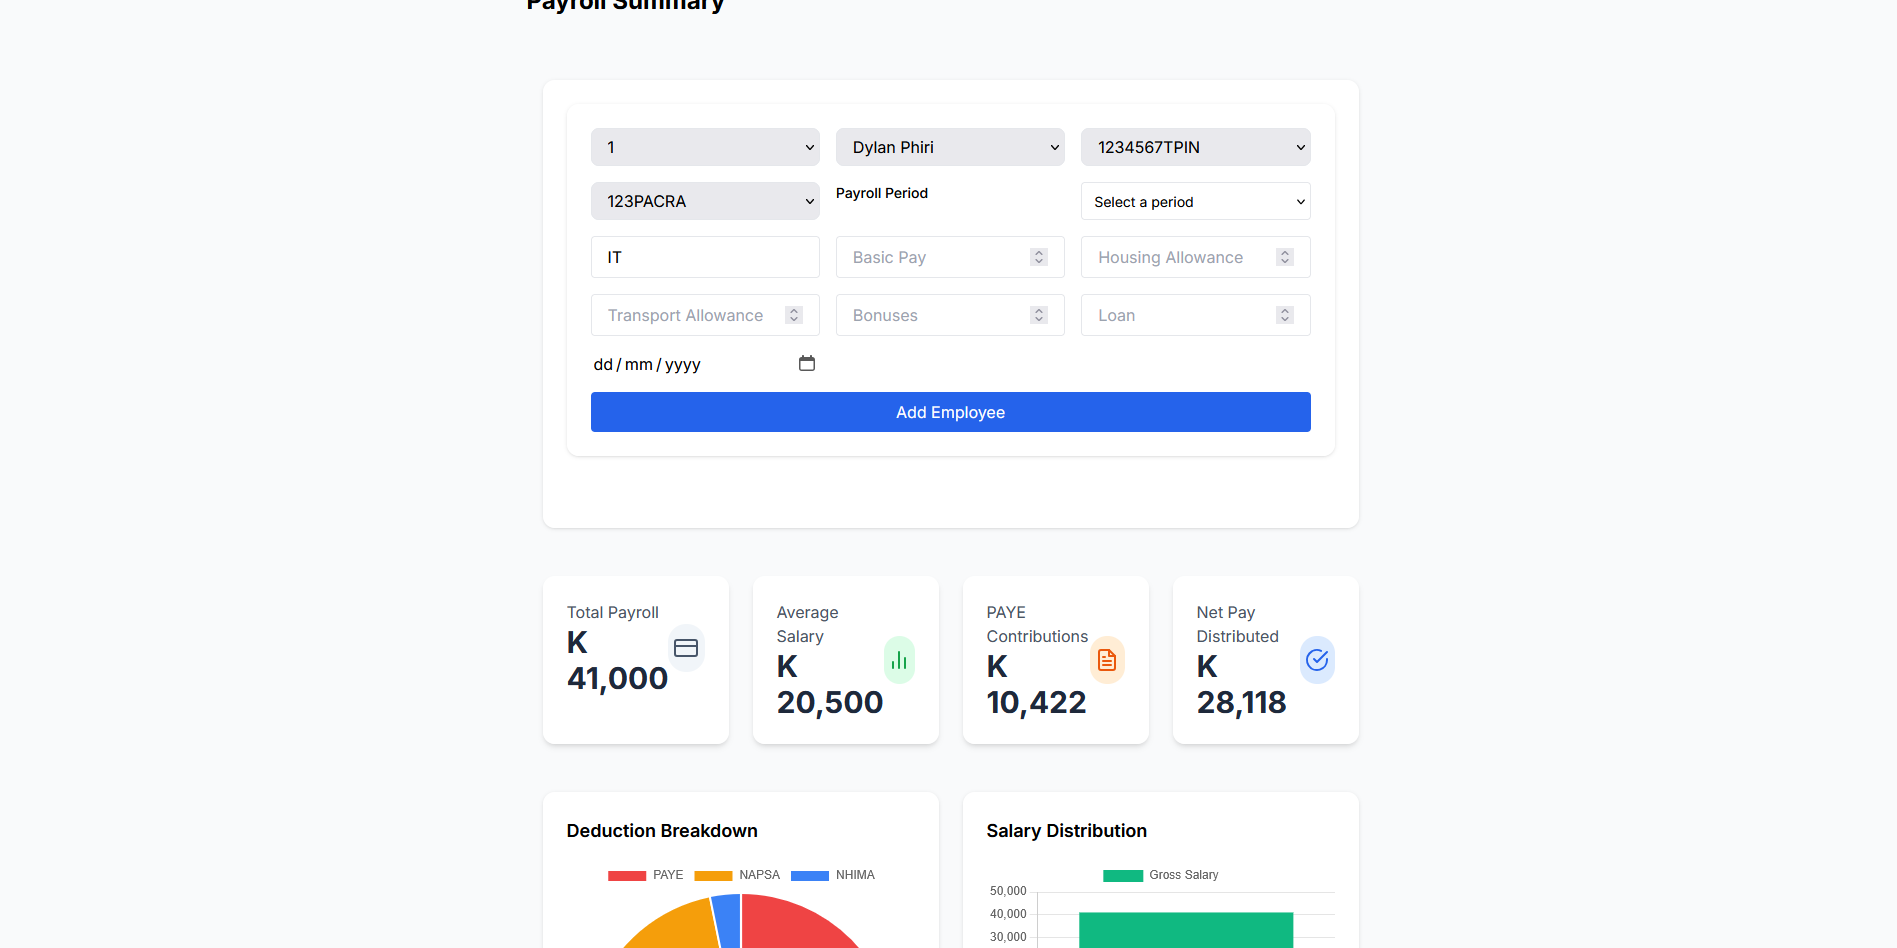Click the red PAYE pie slice

(790, 925)
